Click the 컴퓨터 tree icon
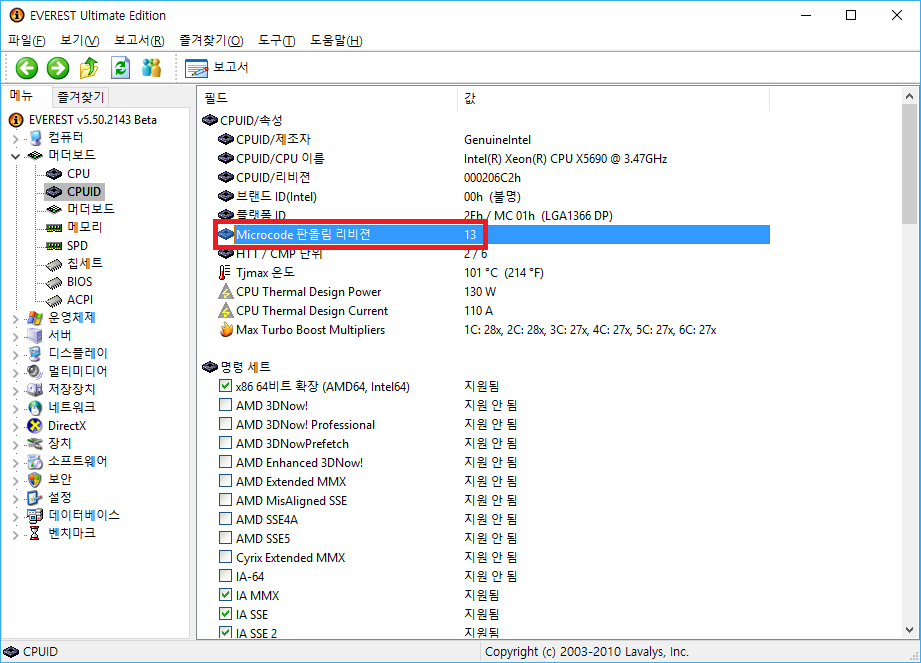The width and height of the screenshot is (921, 663). pyautogui.click(x=35, y=138)
